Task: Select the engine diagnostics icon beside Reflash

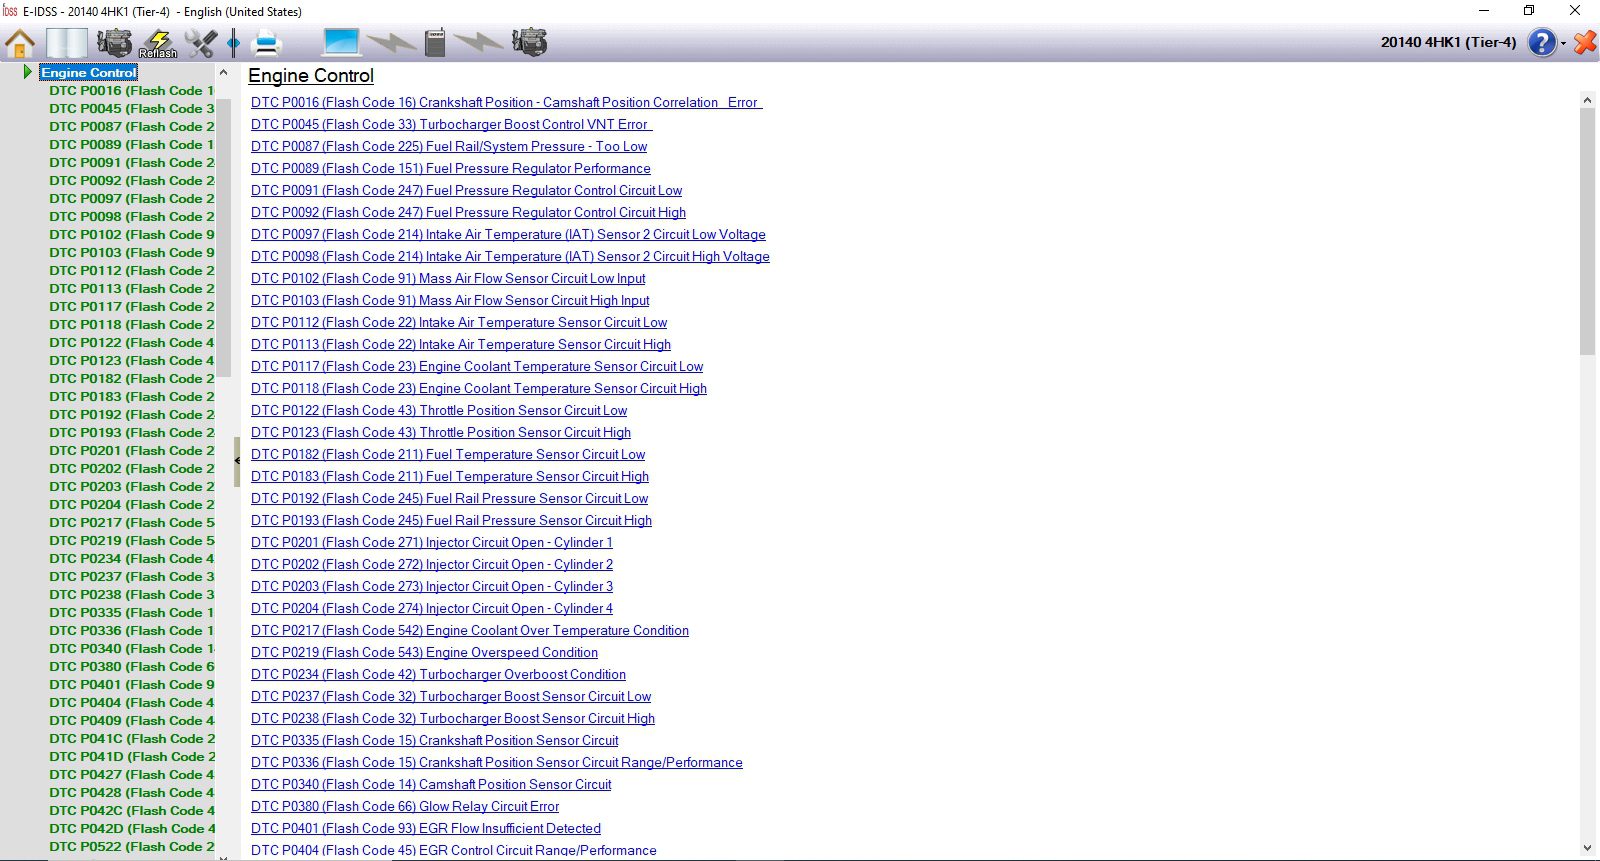Action: point(114,43)
